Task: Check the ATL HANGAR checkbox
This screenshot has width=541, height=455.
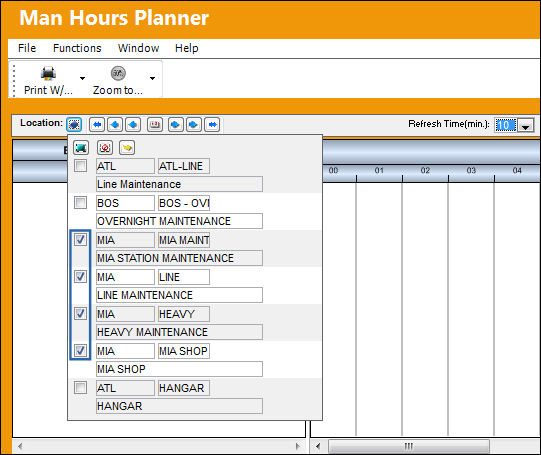Action: 80,387
